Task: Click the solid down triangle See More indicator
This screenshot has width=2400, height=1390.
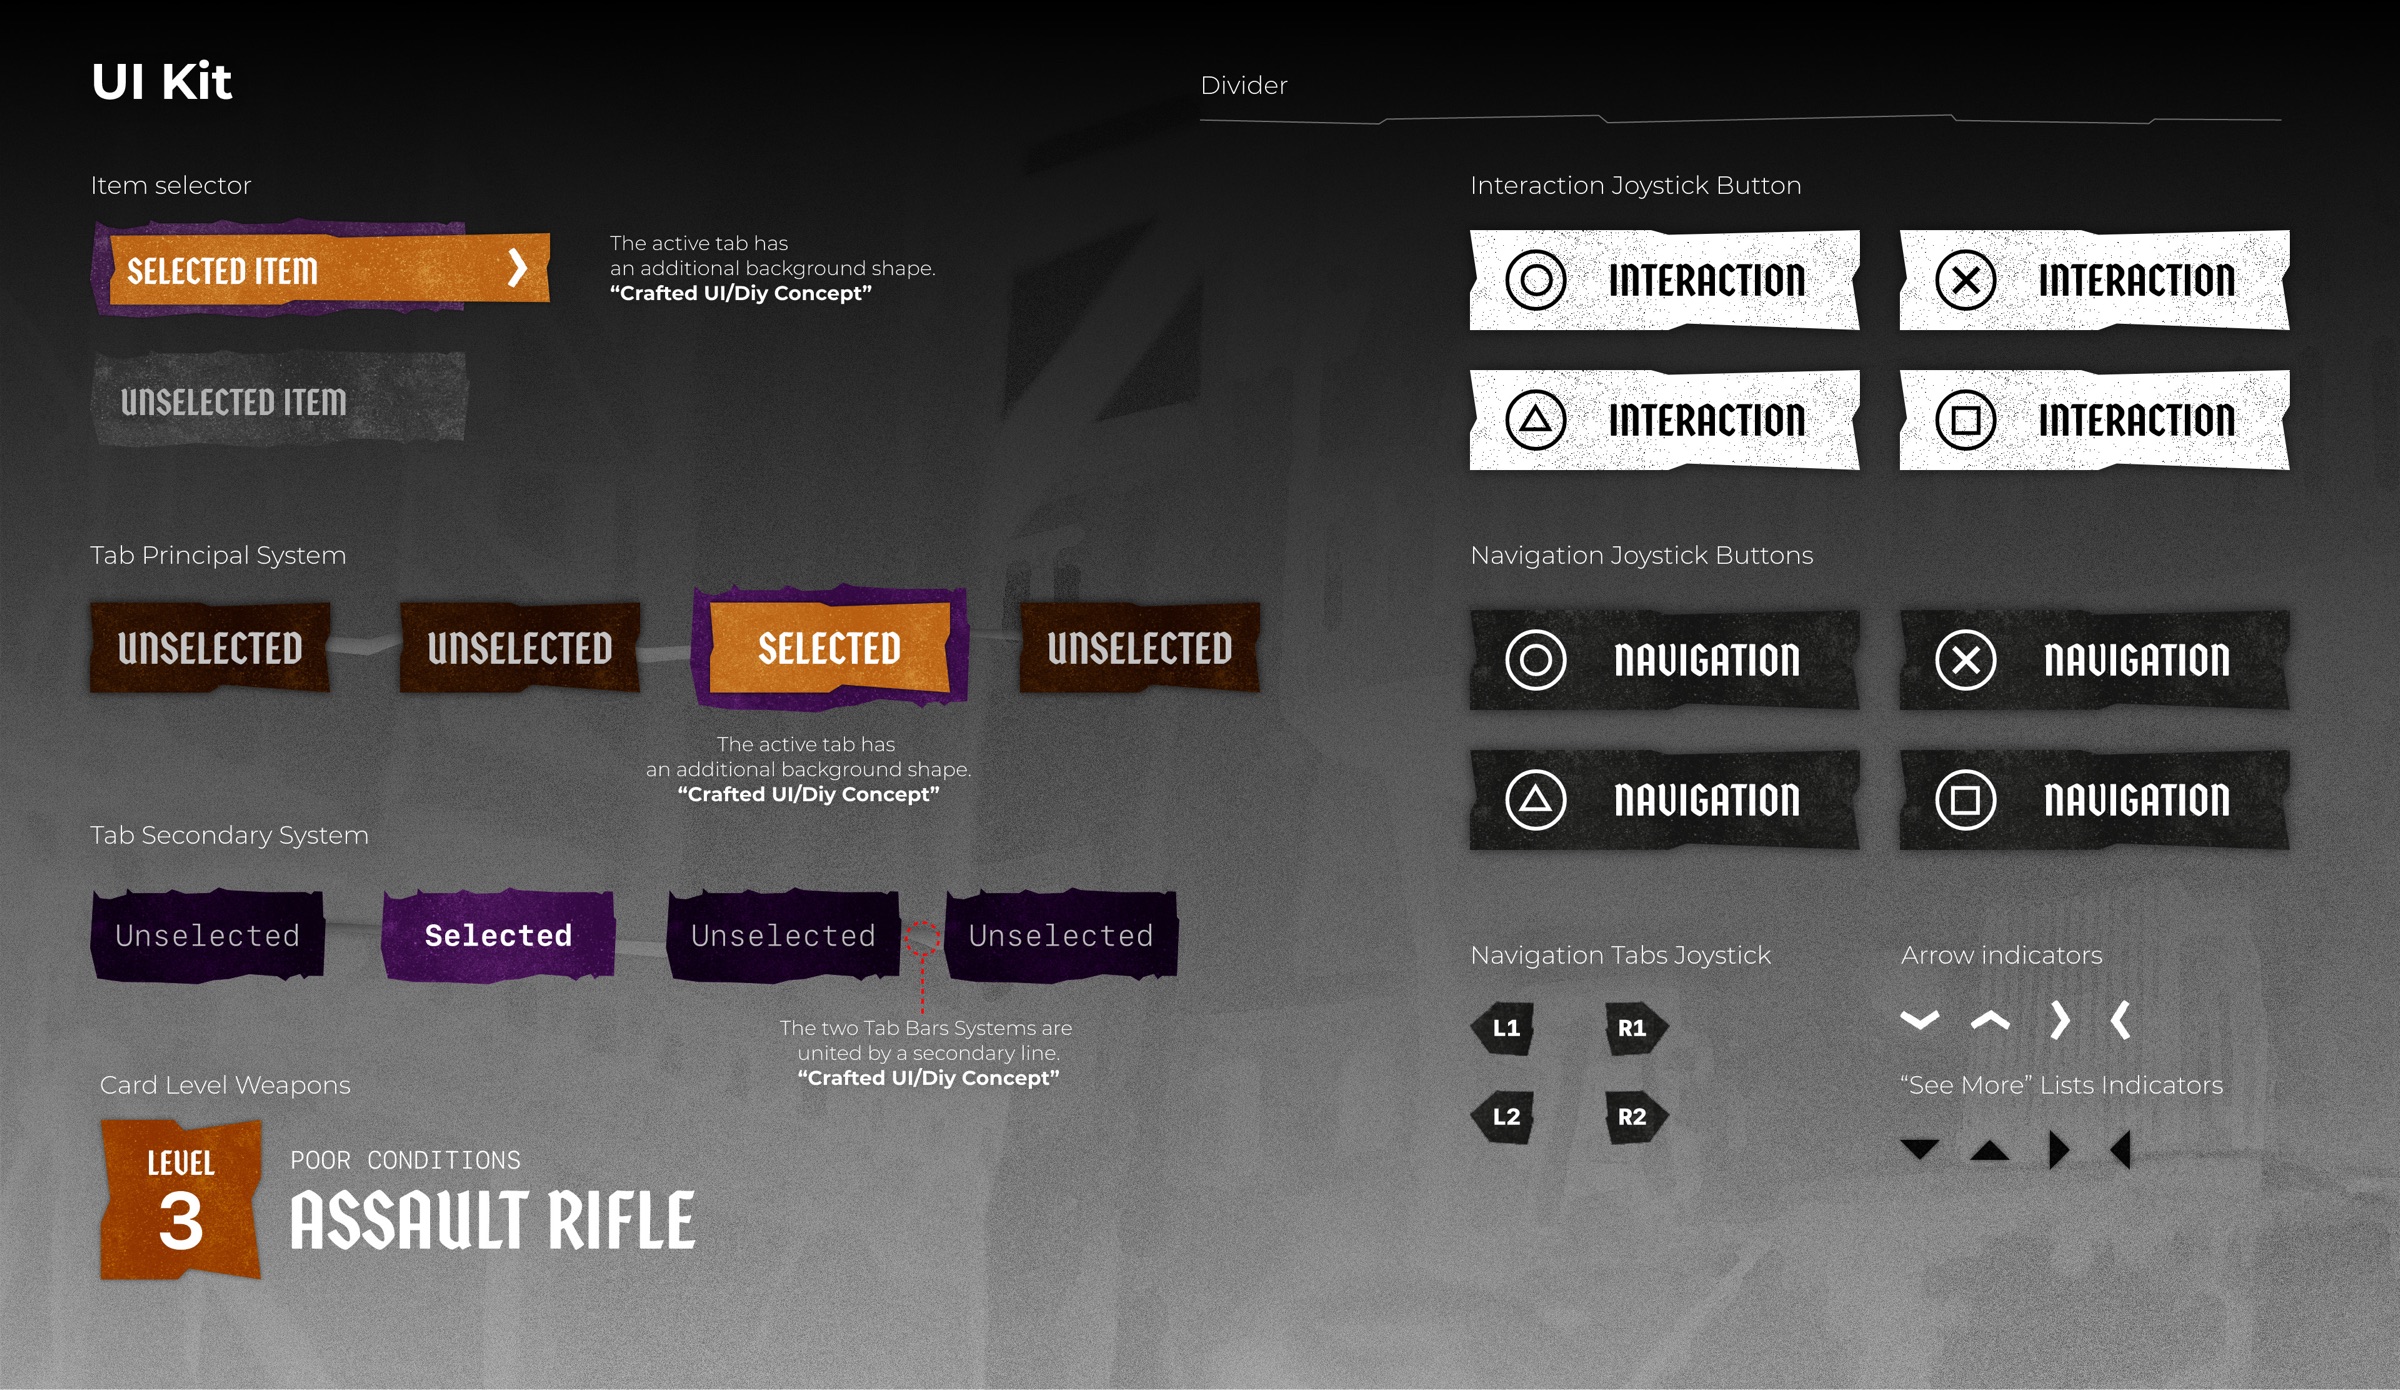Action: tap(1920, 1150)
